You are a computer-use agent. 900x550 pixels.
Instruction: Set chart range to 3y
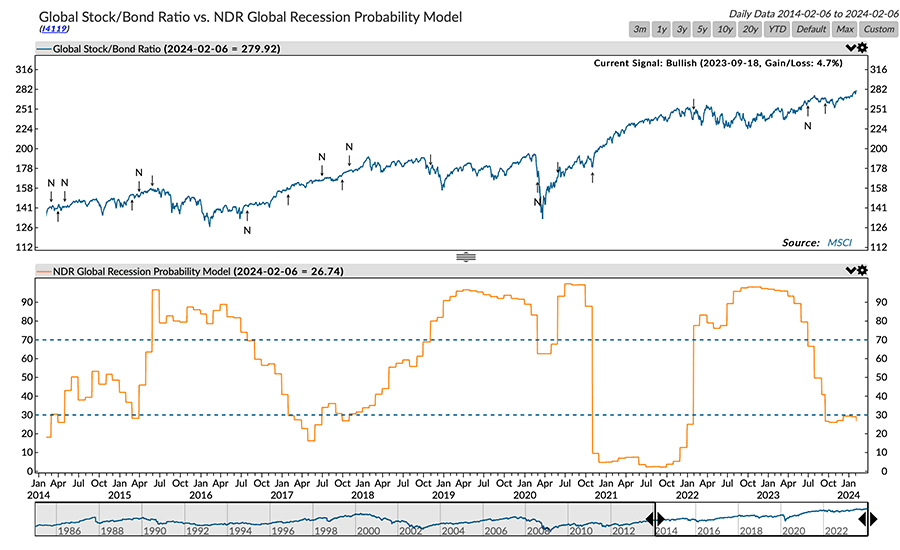click(x=684, y=29)
